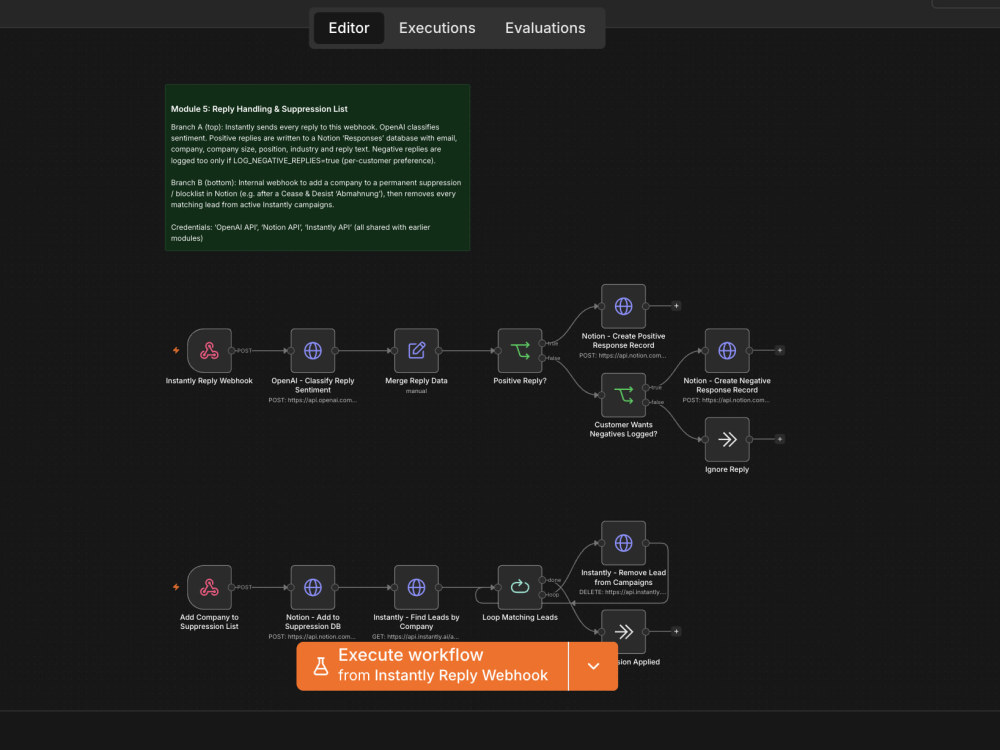Select the Module 5 green sticky note

[x=318, y=168]
